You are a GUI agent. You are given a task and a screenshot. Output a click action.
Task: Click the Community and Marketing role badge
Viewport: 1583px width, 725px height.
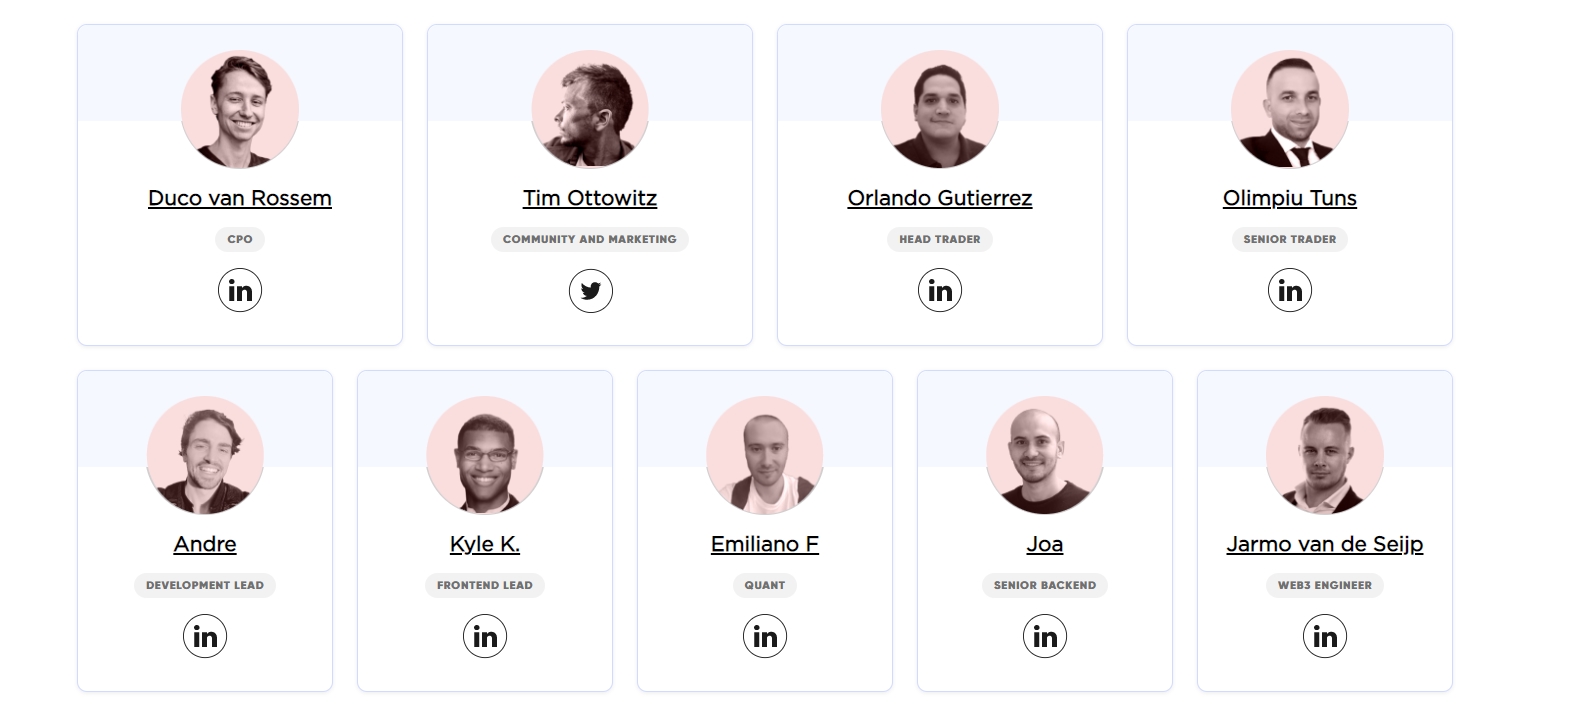coord(590,239)
